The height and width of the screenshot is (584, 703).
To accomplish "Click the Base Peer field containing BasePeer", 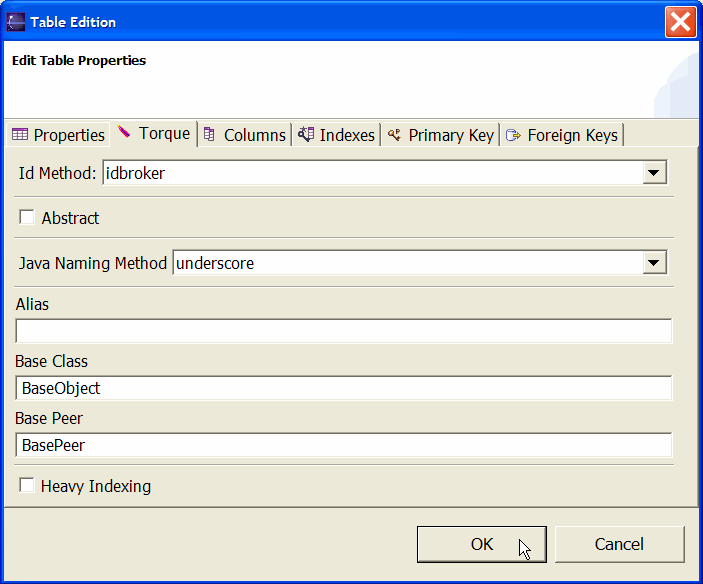I will (x=343, y=445).
